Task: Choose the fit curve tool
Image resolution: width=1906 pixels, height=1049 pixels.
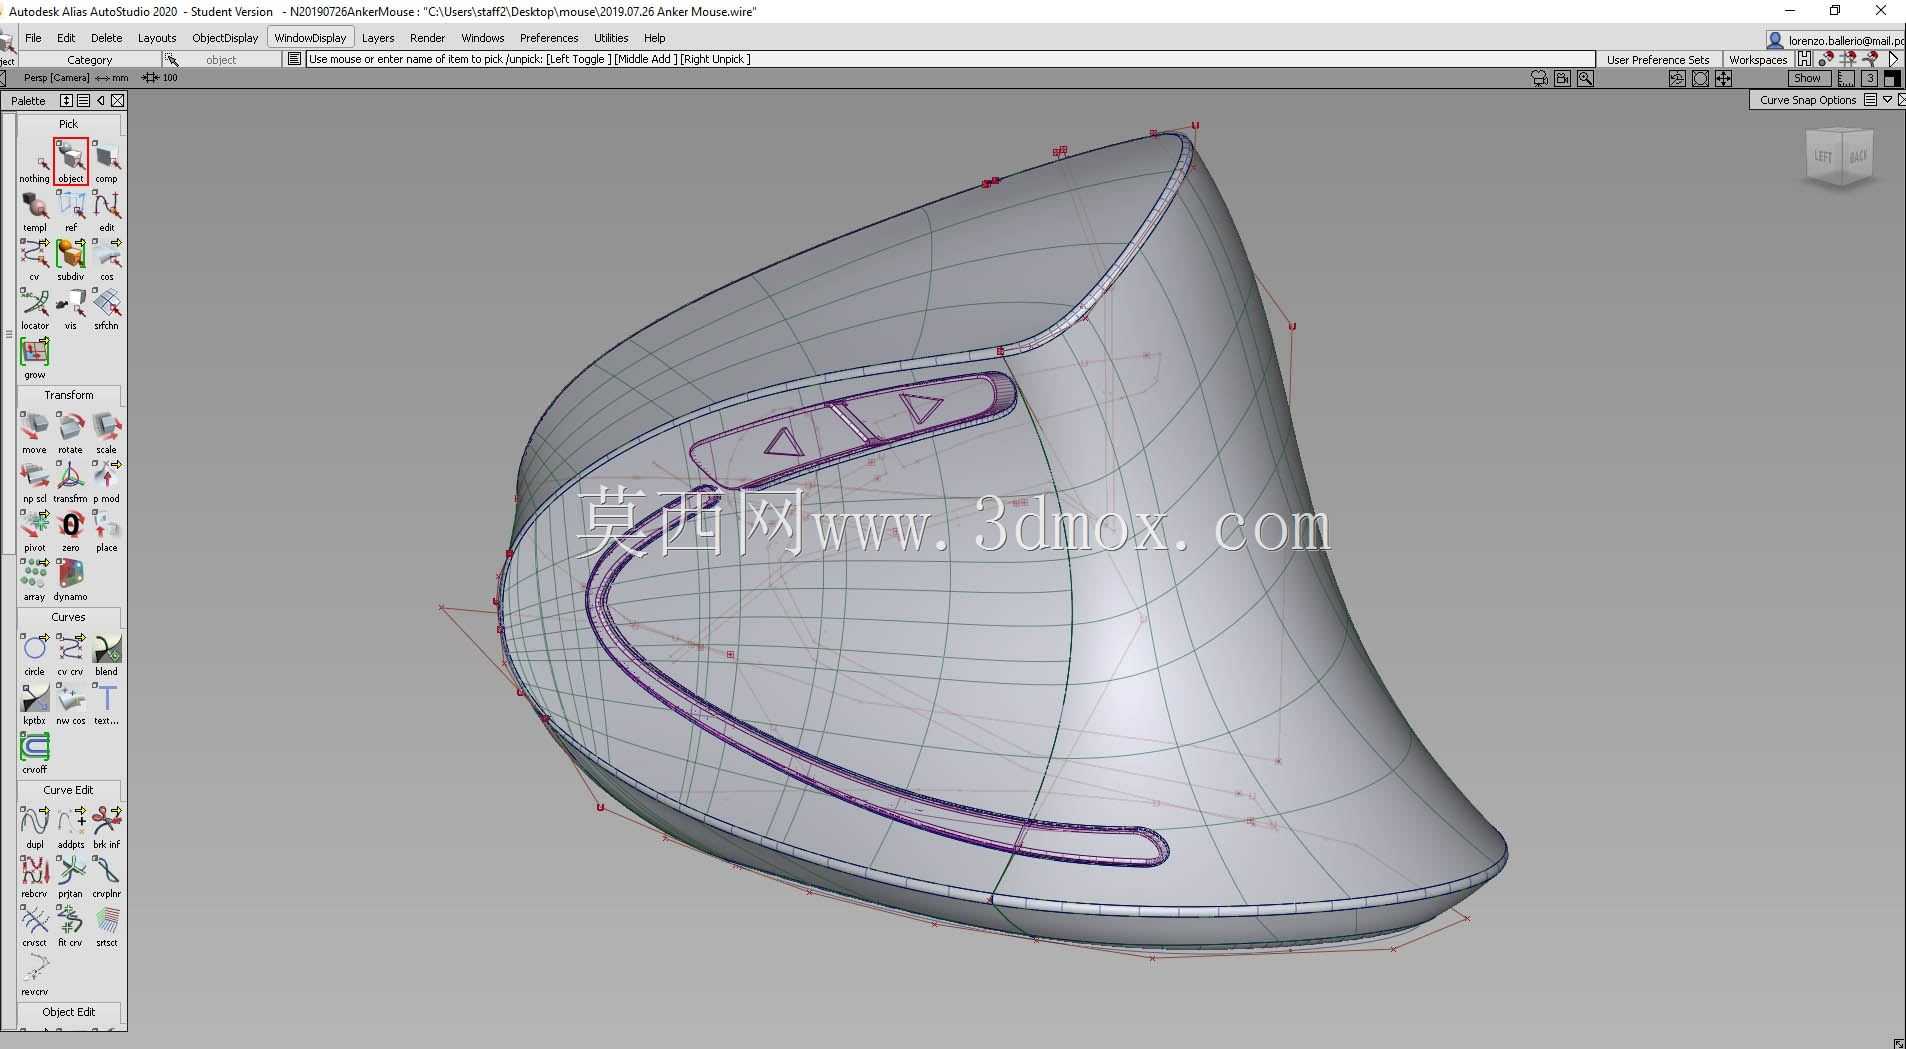Action: pos(70,926)
